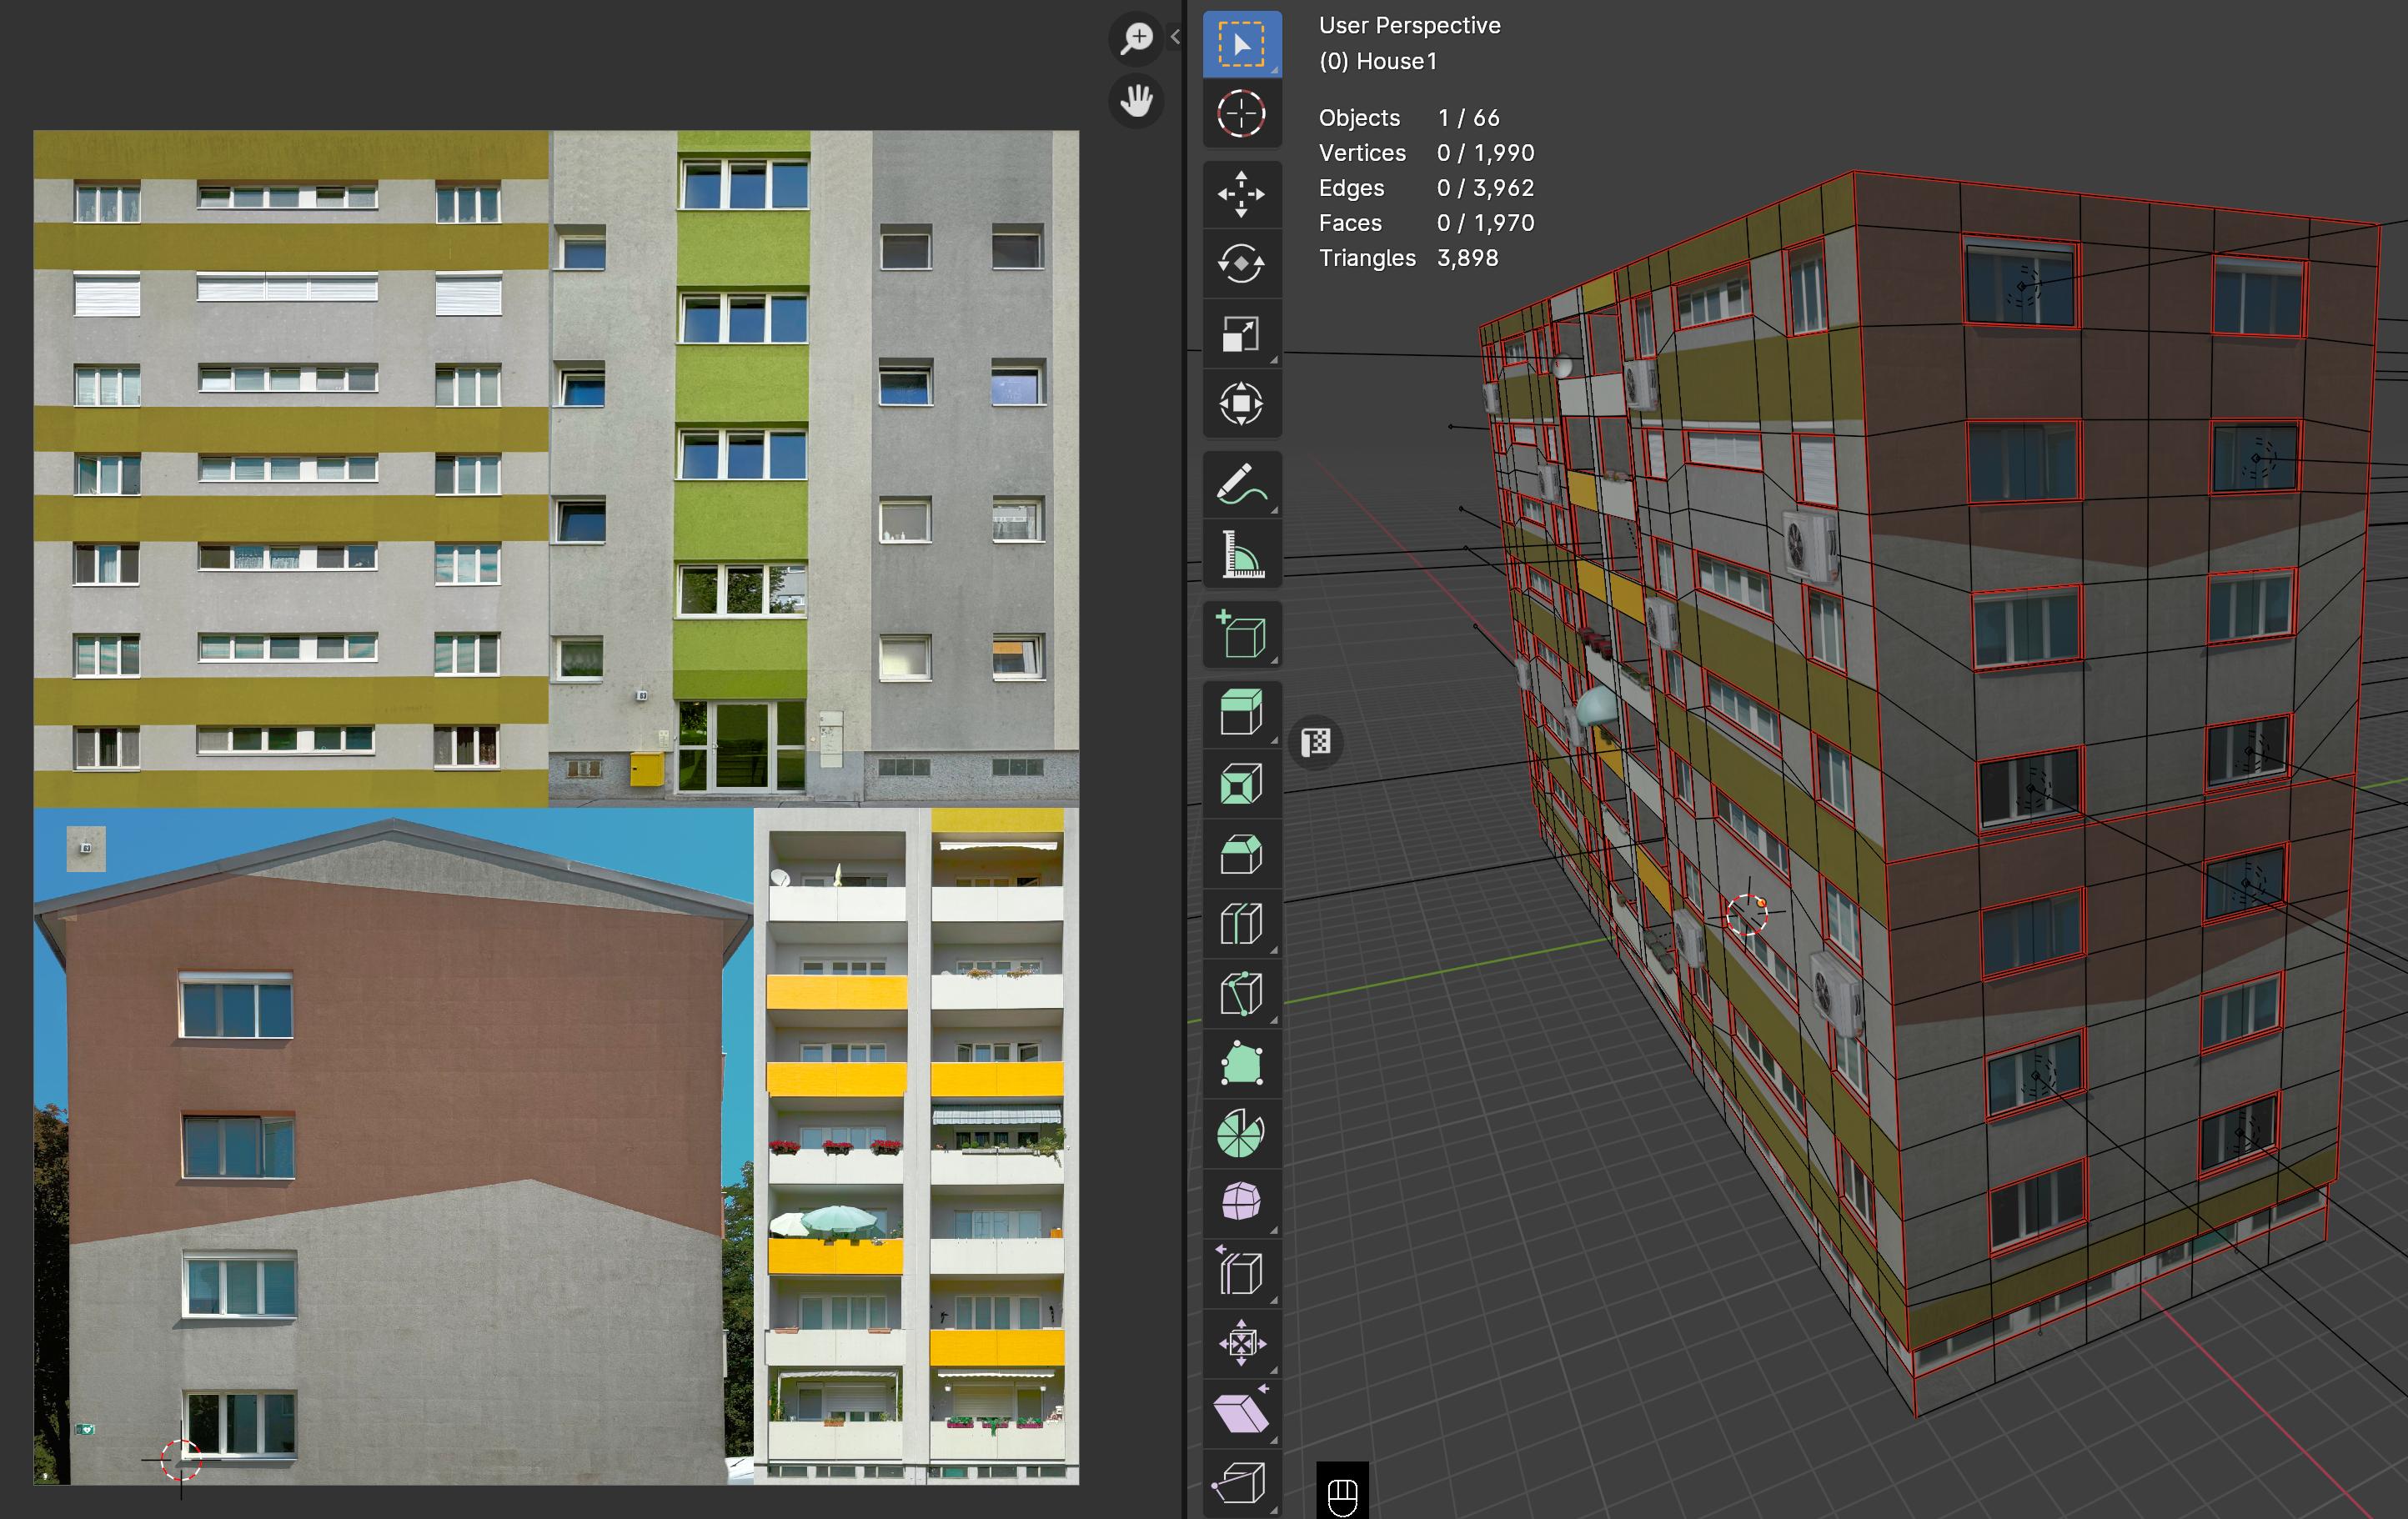Viewport: 2408px width, 1519px height.
Task: Select the Add Cube tool
Action: click(x=1241, y=635)
